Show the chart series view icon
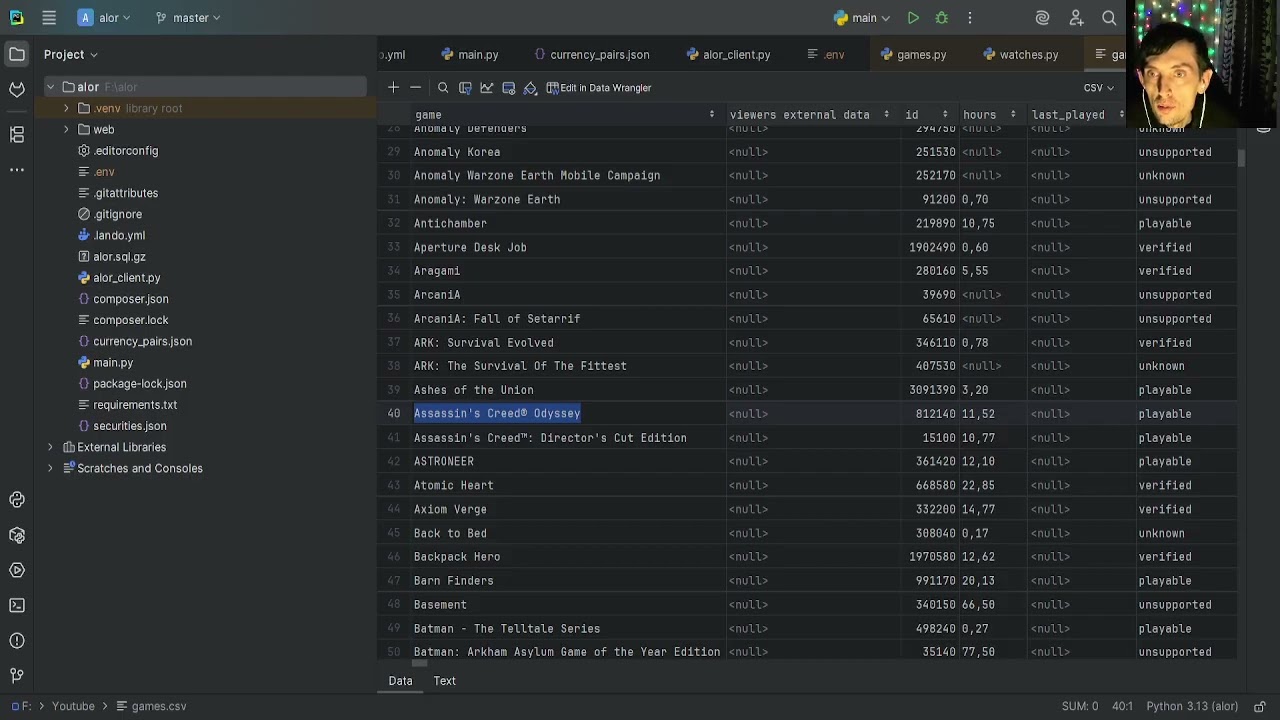1280x720 pixels. click(487, 88)
